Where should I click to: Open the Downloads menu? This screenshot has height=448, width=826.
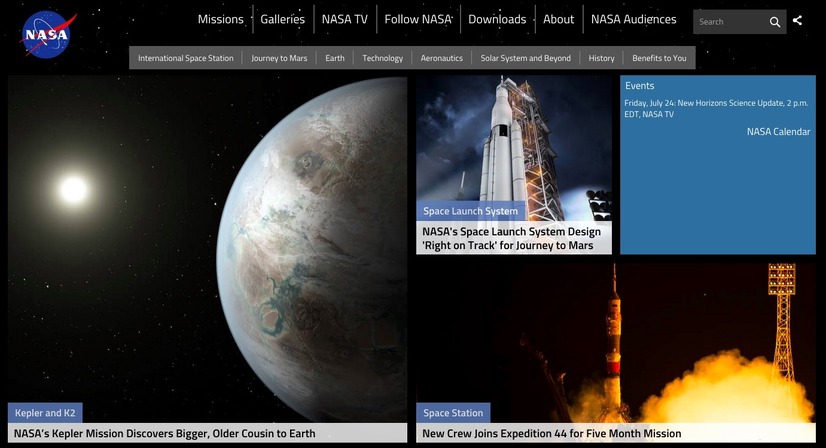pyautogui.click(x=497, y=20)
